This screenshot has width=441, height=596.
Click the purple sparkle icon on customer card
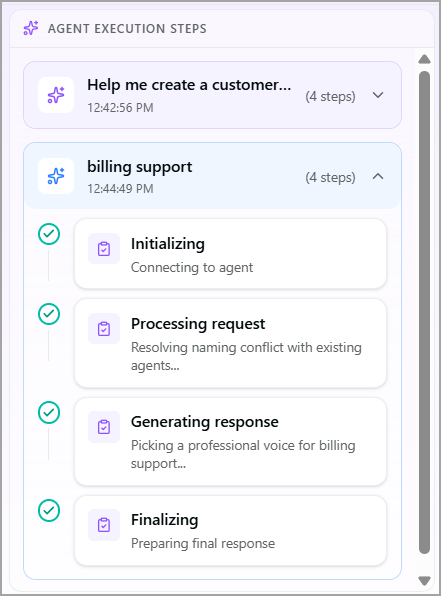(56, 95)
